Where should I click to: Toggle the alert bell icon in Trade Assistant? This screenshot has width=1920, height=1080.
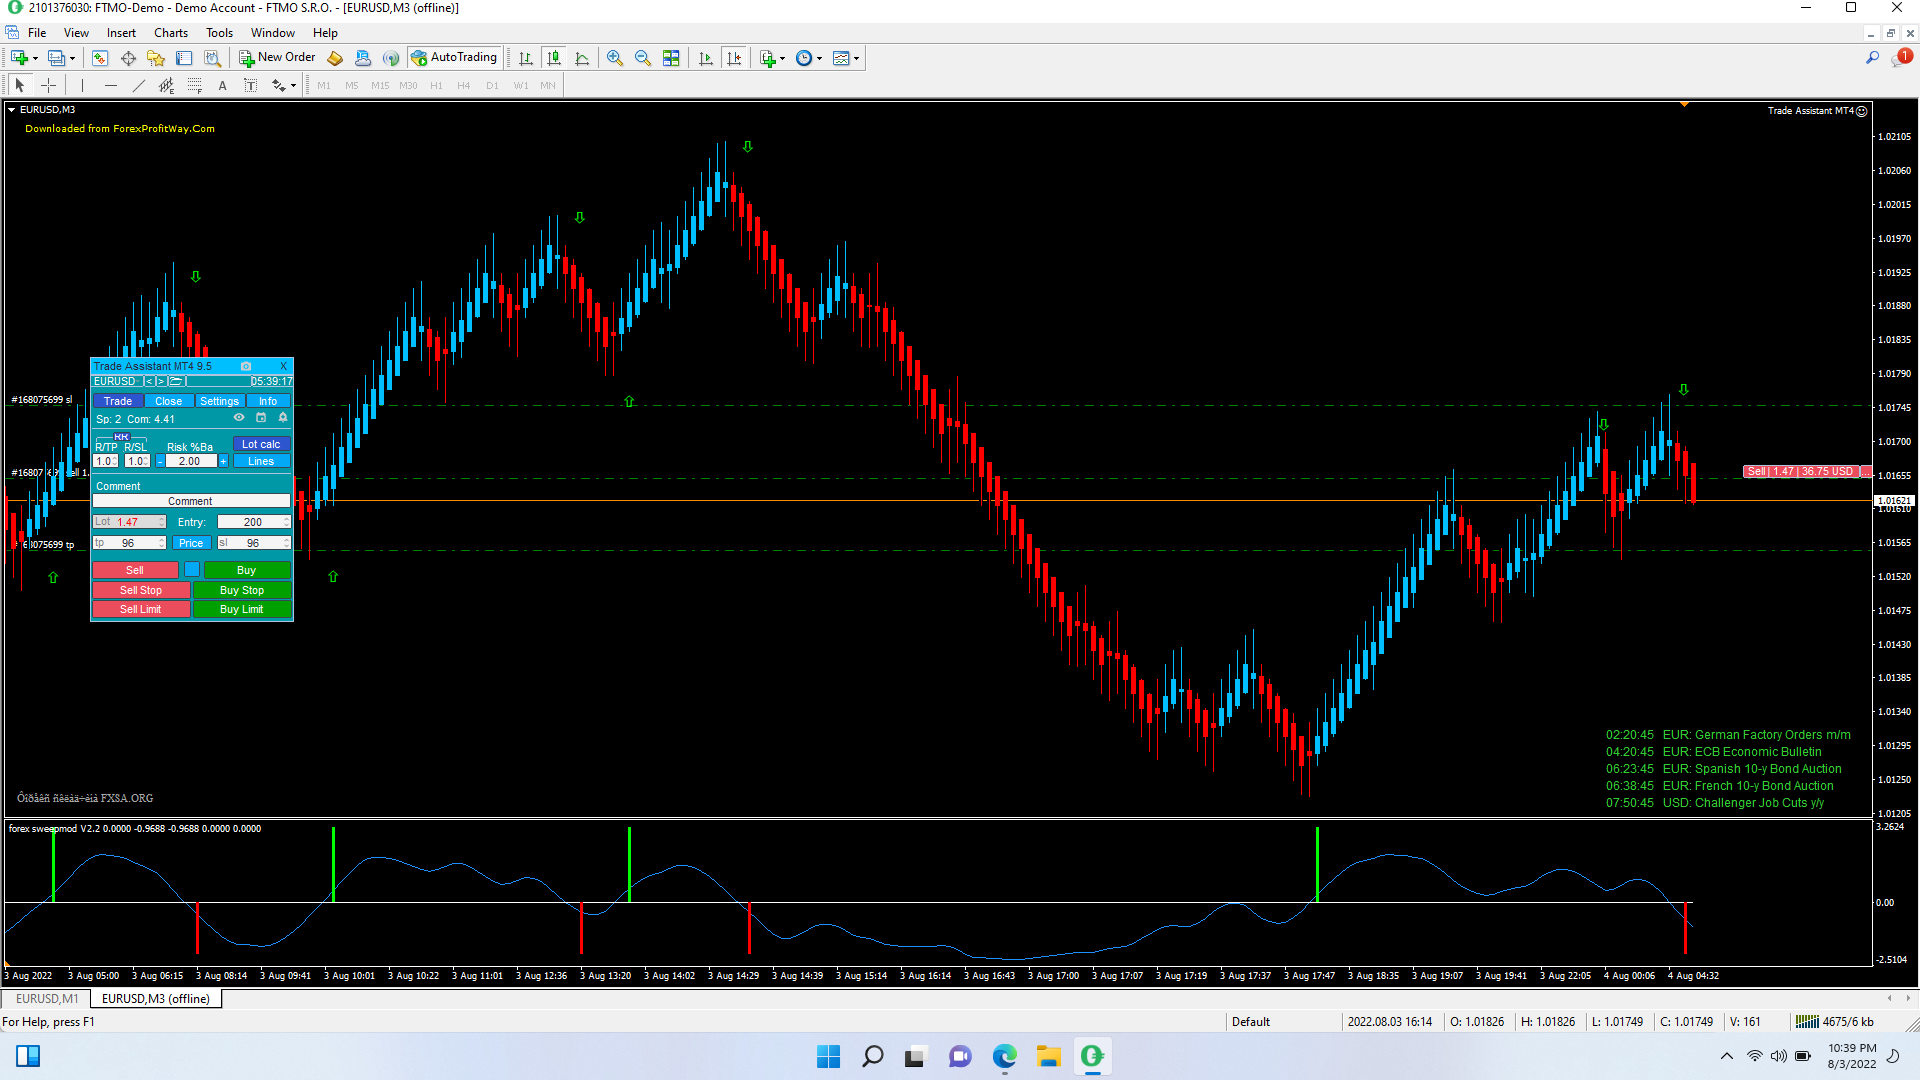point(283,418)
